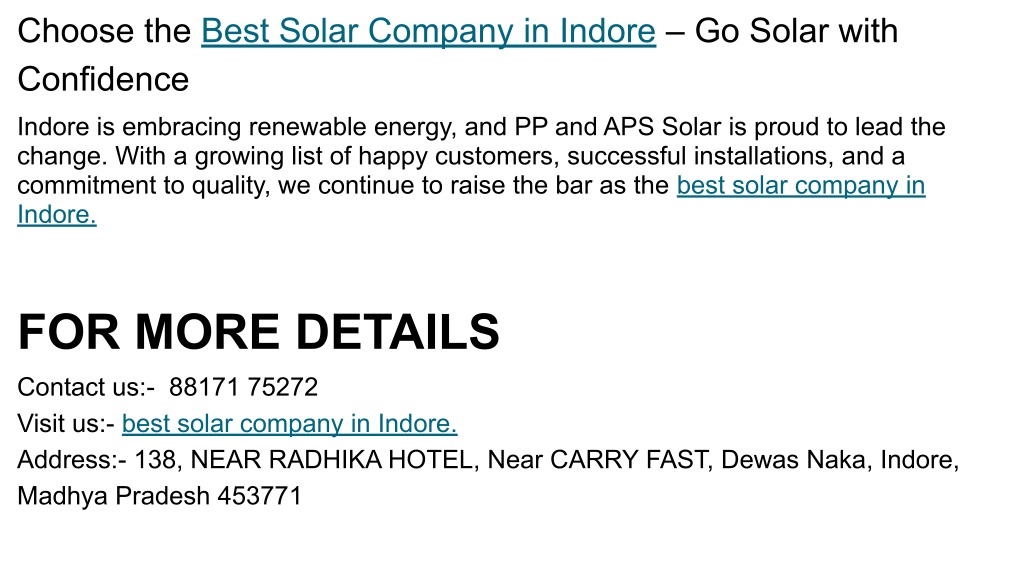The image size is (1024, 576).
Task: Click the 'Visit us:-' label text
Action: tap(66, 424)
